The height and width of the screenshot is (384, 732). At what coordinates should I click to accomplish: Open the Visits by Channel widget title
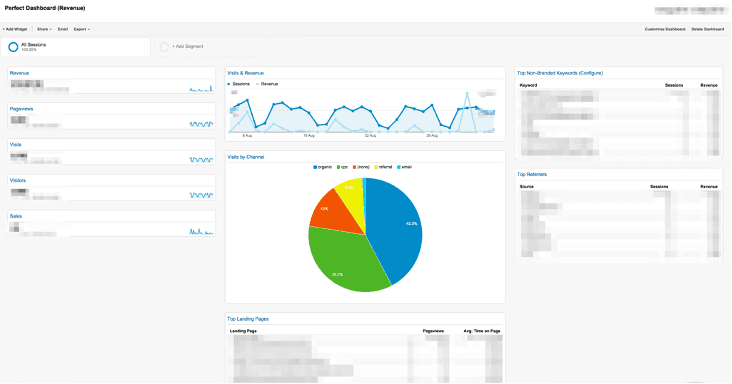[x=246, y=157]
